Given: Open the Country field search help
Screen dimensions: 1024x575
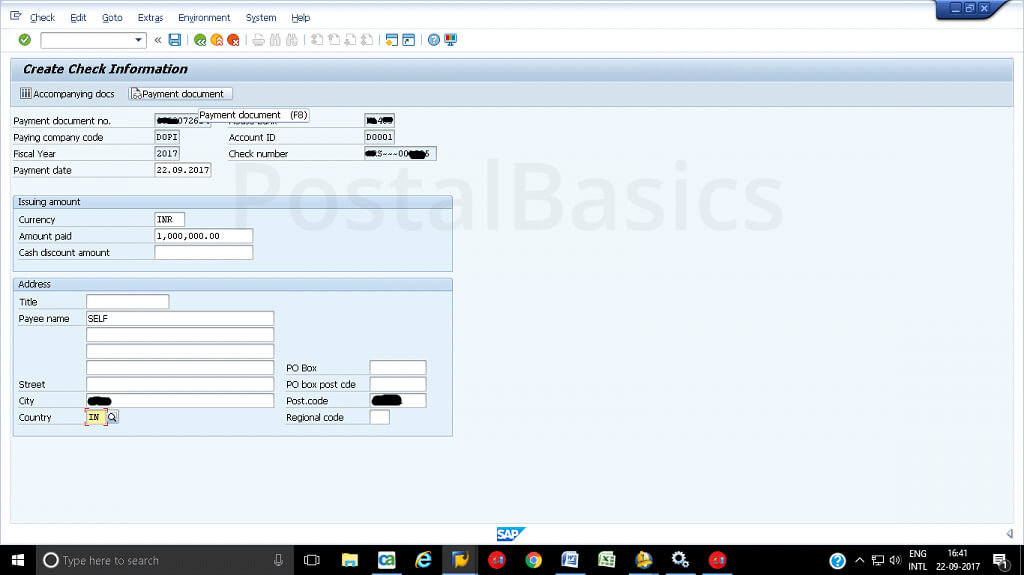Looking at the screenshot, I should (x=113, y=418).
